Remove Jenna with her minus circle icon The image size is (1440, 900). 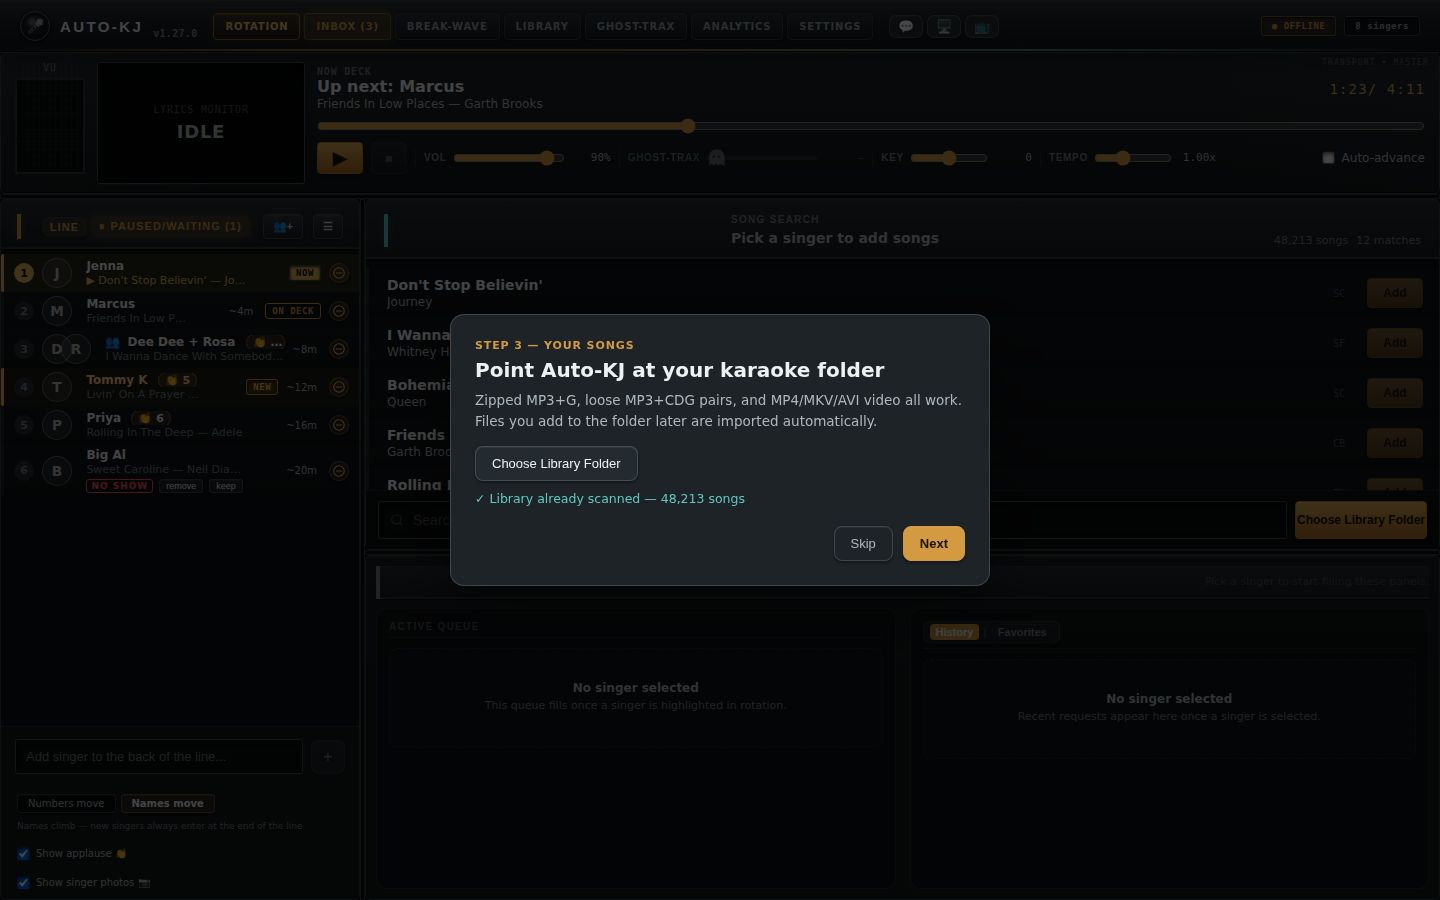tap(339, 273)
